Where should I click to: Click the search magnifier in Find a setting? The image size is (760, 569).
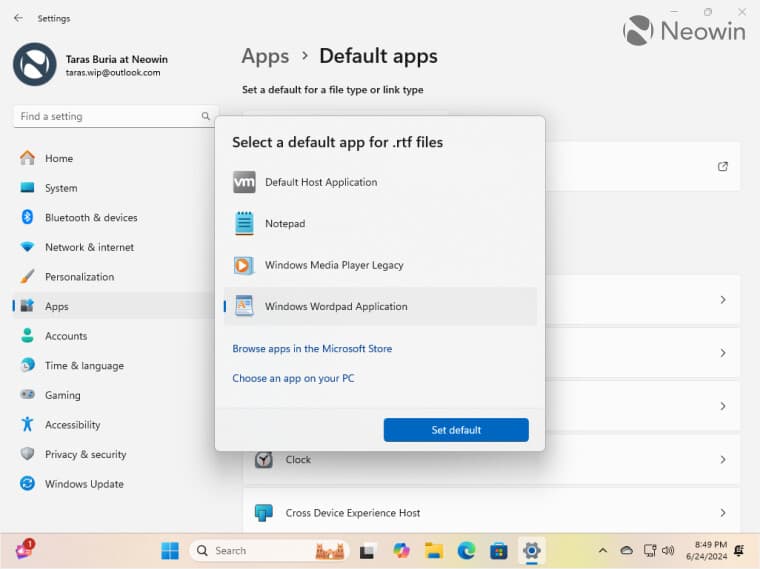[206, 116]
